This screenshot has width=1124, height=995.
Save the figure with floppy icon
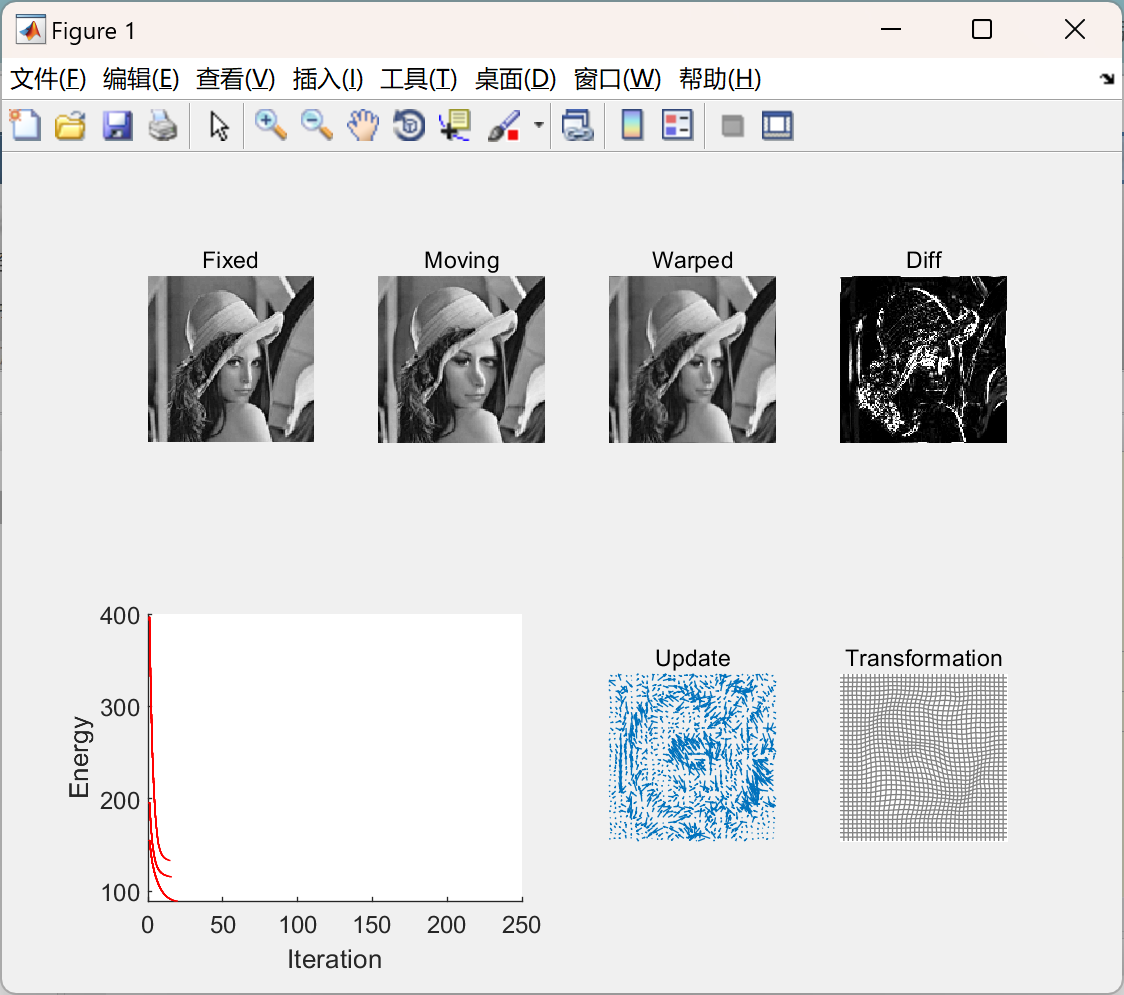coord(117,125)
